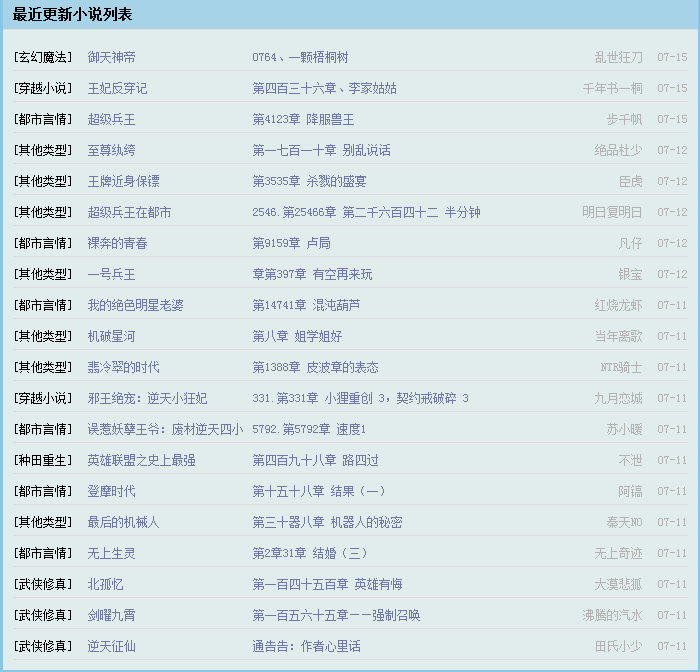View author 绝品杜少

(x=618, y=150)
